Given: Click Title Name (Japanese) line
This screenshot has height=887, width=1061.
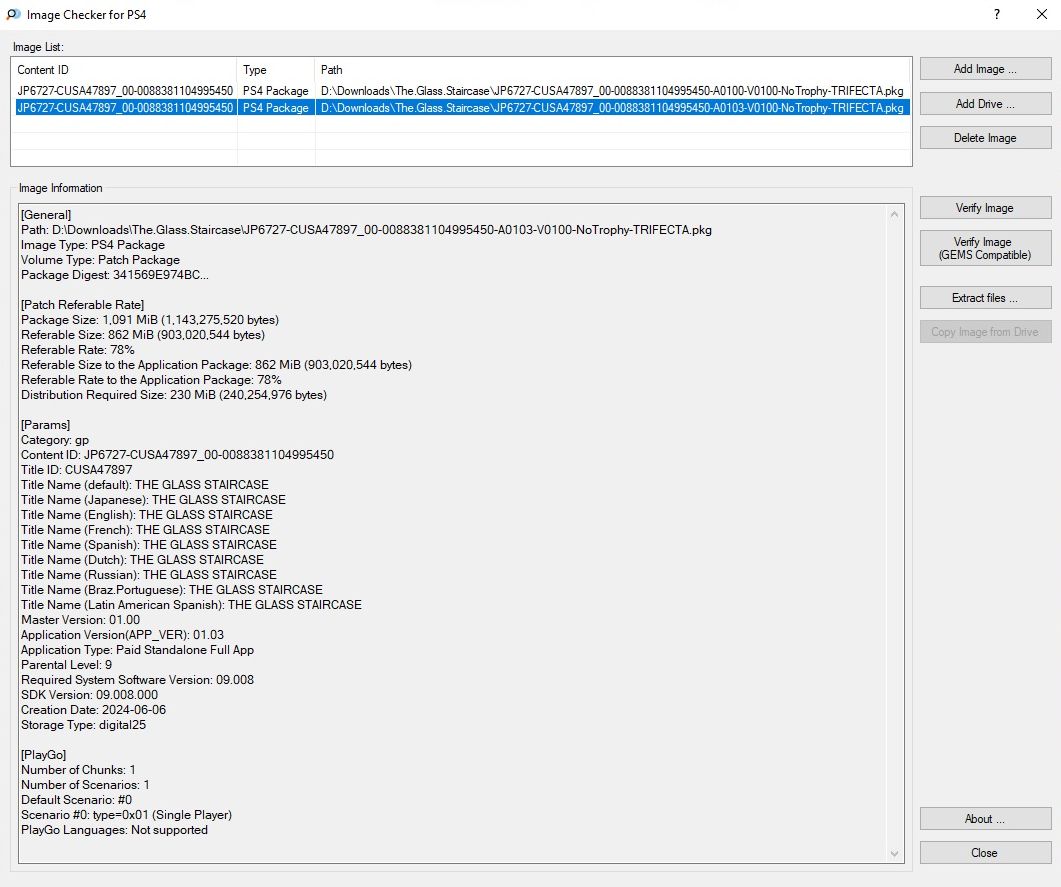Looking at the screenshot, I should (153, 500).
